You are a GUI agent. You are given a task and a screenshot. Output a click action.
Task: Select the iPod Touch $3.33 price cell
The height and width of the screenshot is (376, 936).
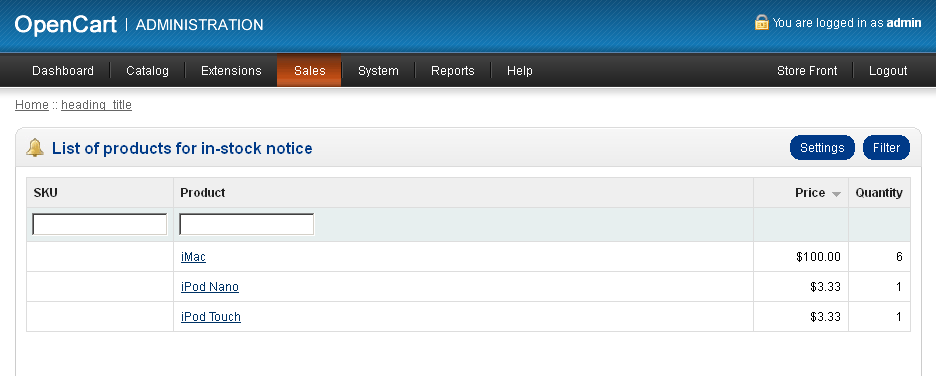pos(800,316)
